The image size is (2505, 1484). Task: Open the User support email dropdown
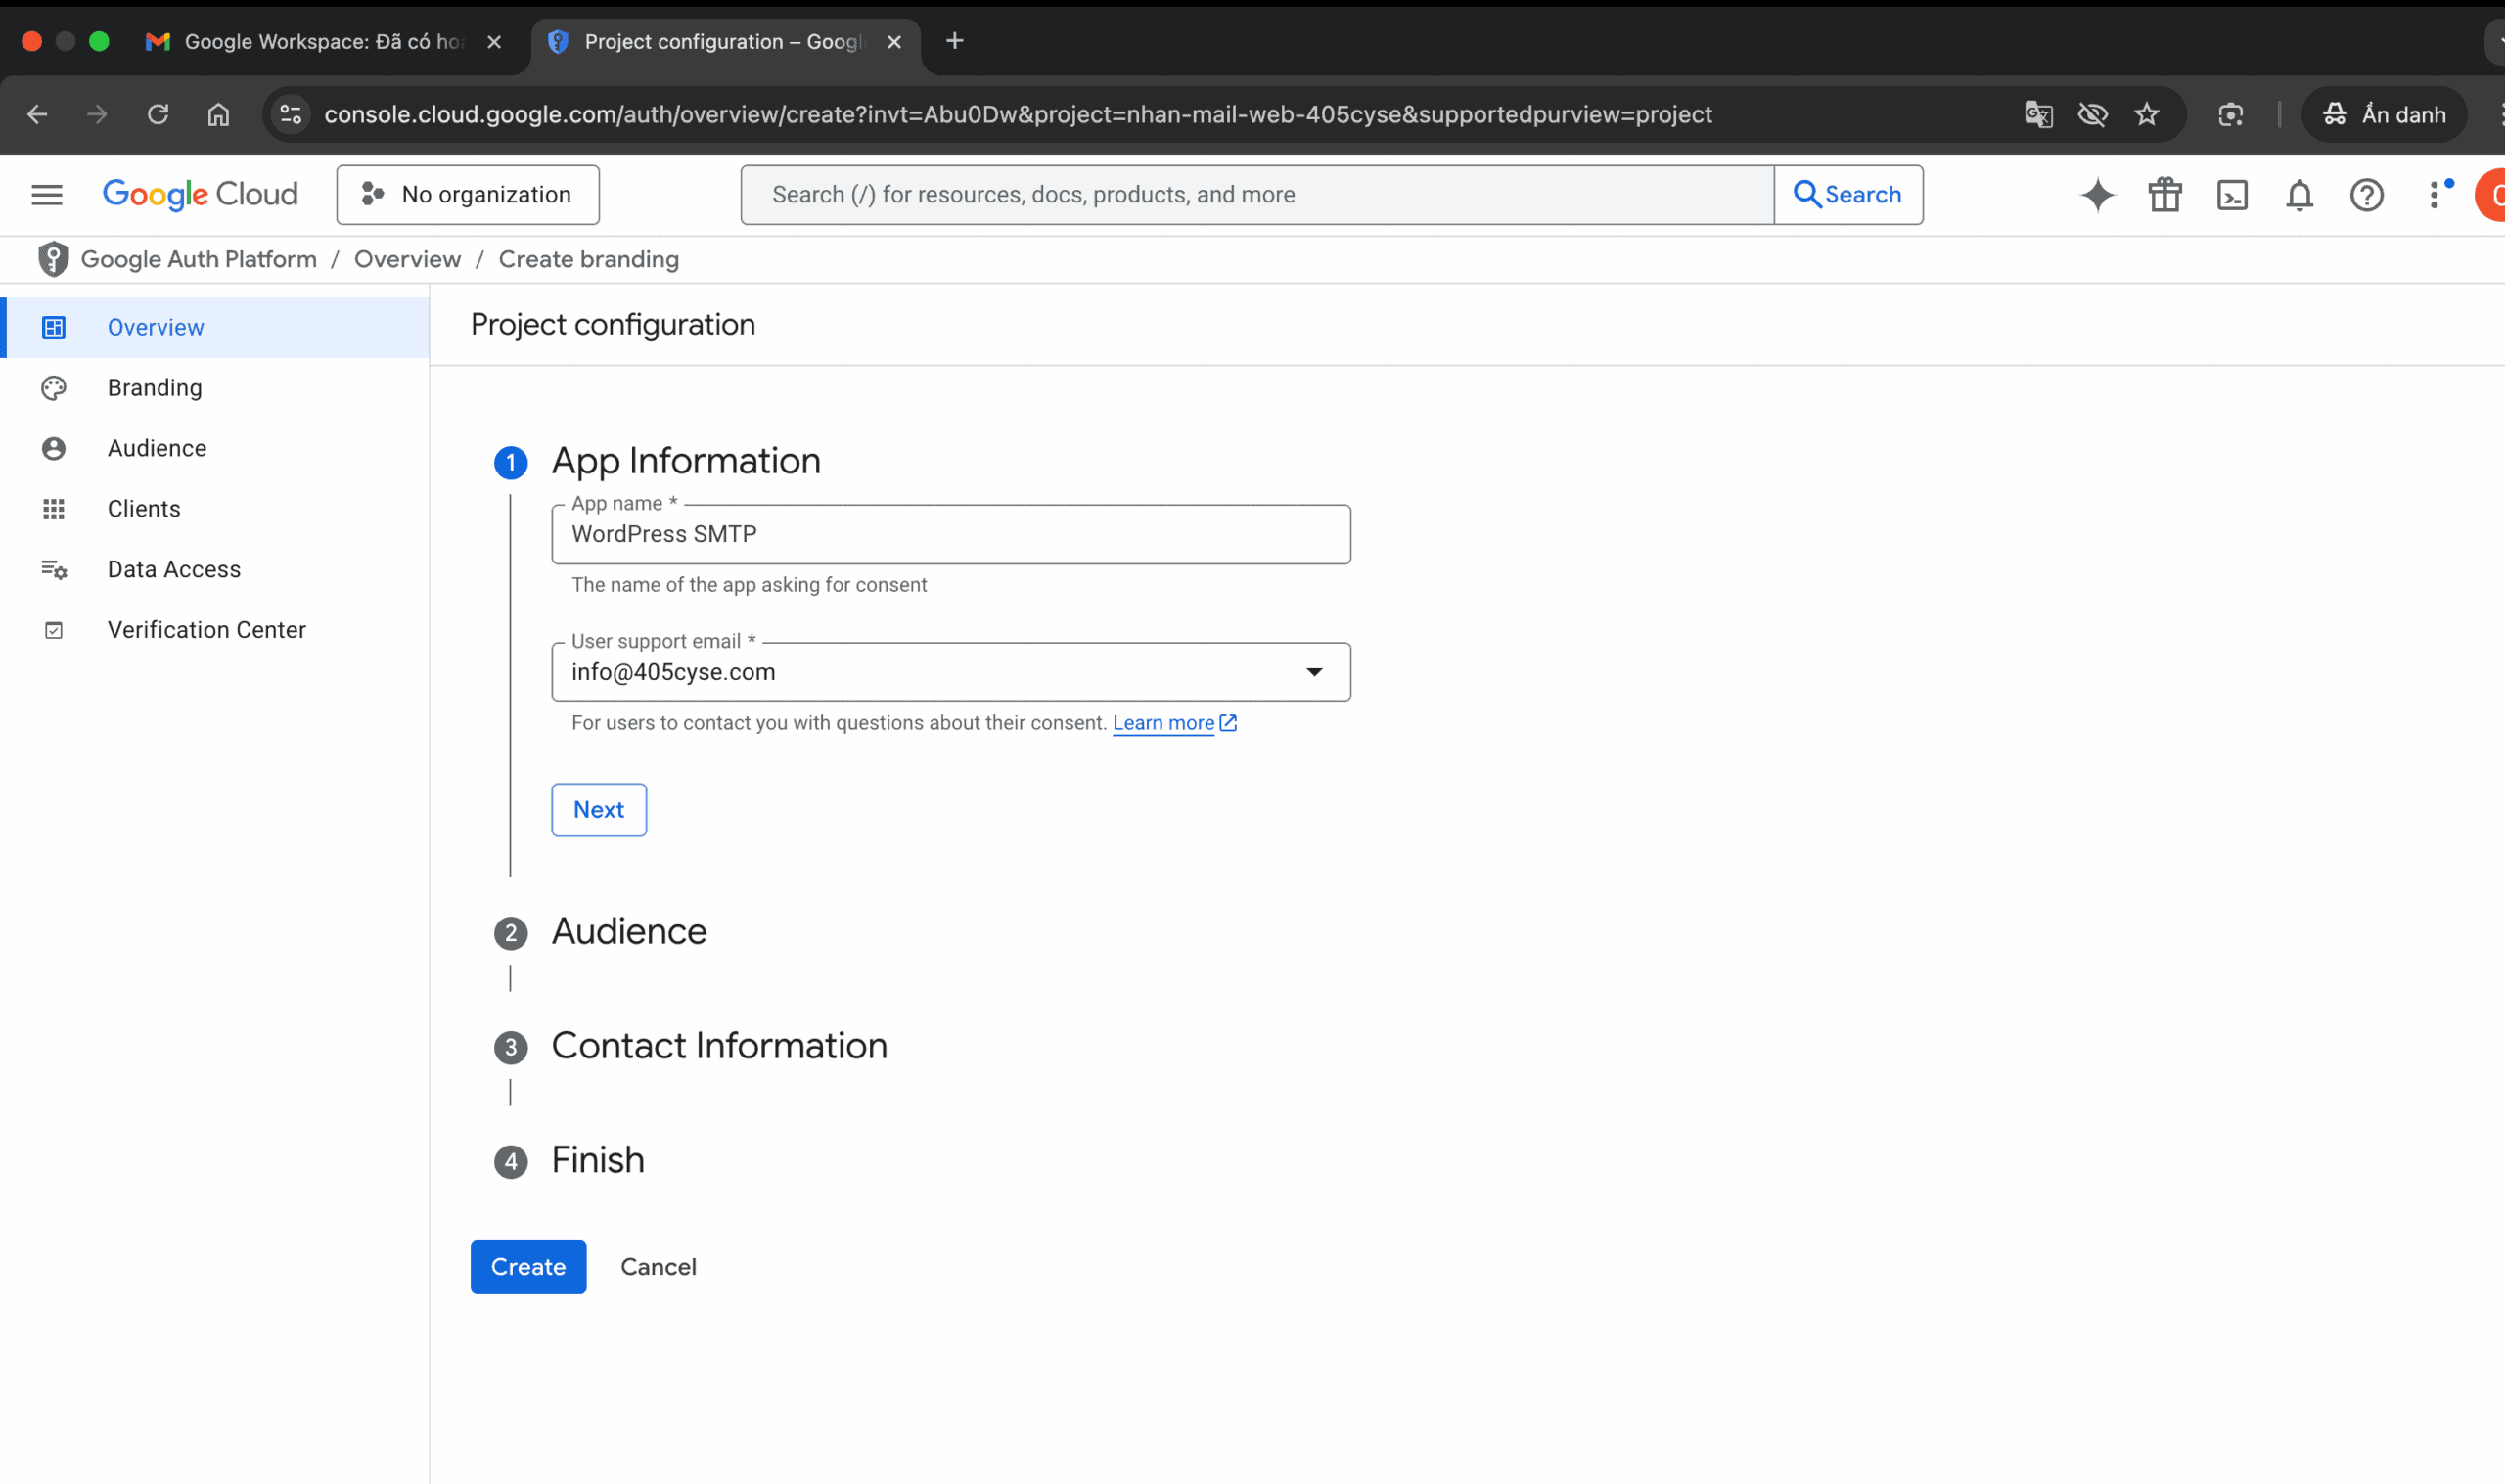click(951, 672)
